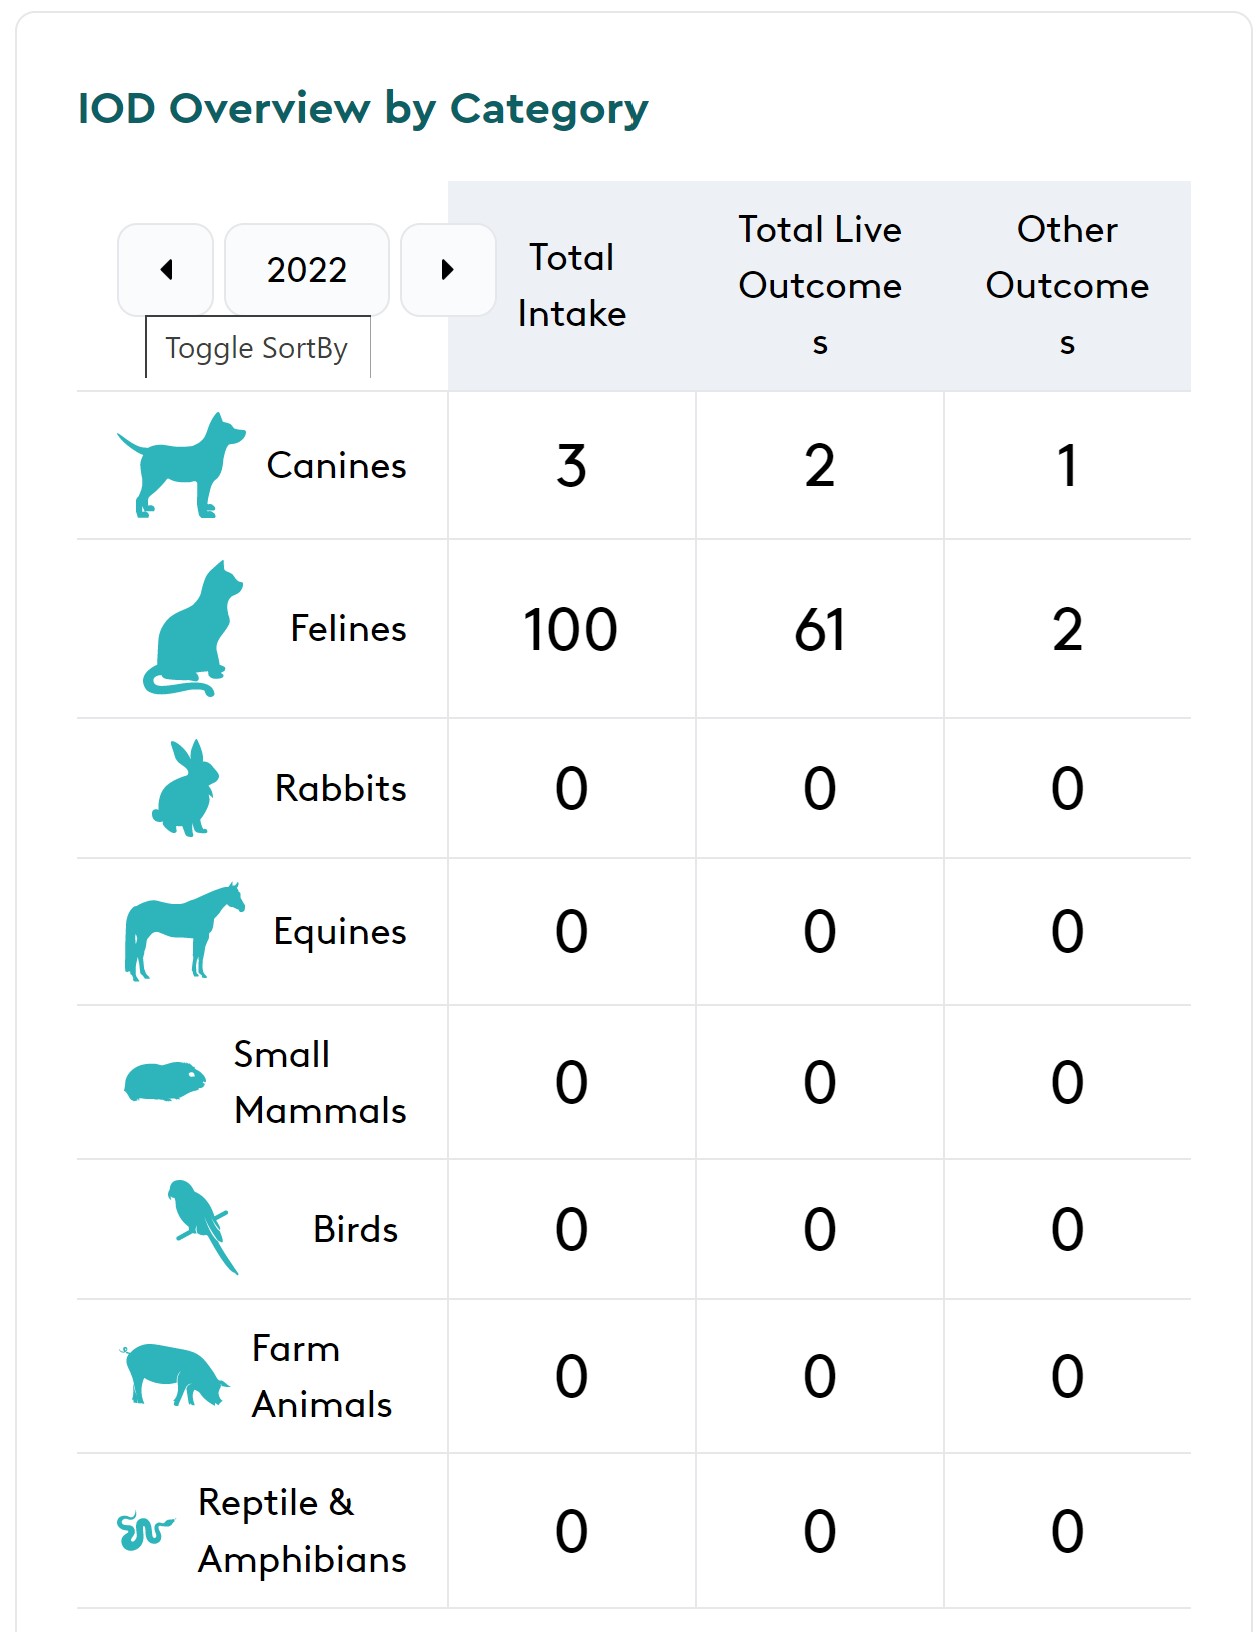1260x1632 pixels.
Task: Click the guinea pig Small Mammals icon
Action: tap(165, 1082)
